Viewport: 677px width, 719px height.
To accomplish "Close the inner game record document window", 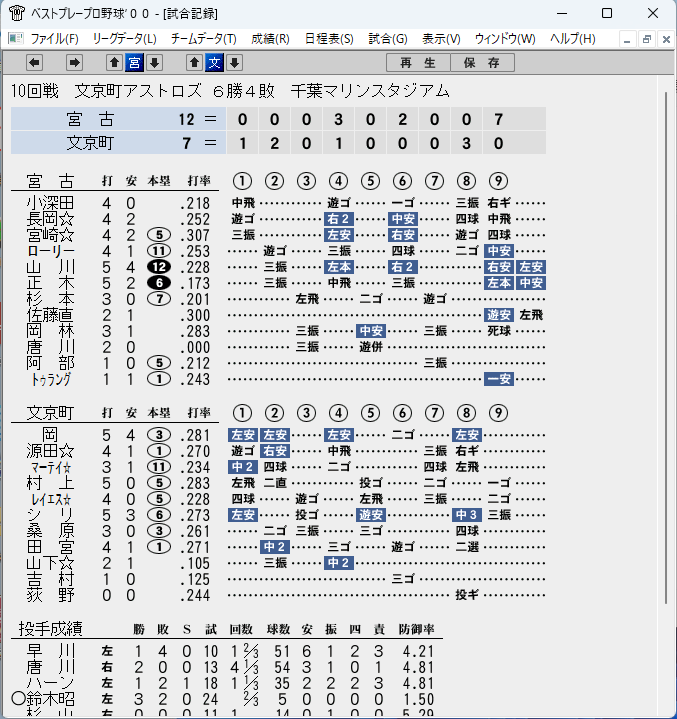I will tap(666, 39).
